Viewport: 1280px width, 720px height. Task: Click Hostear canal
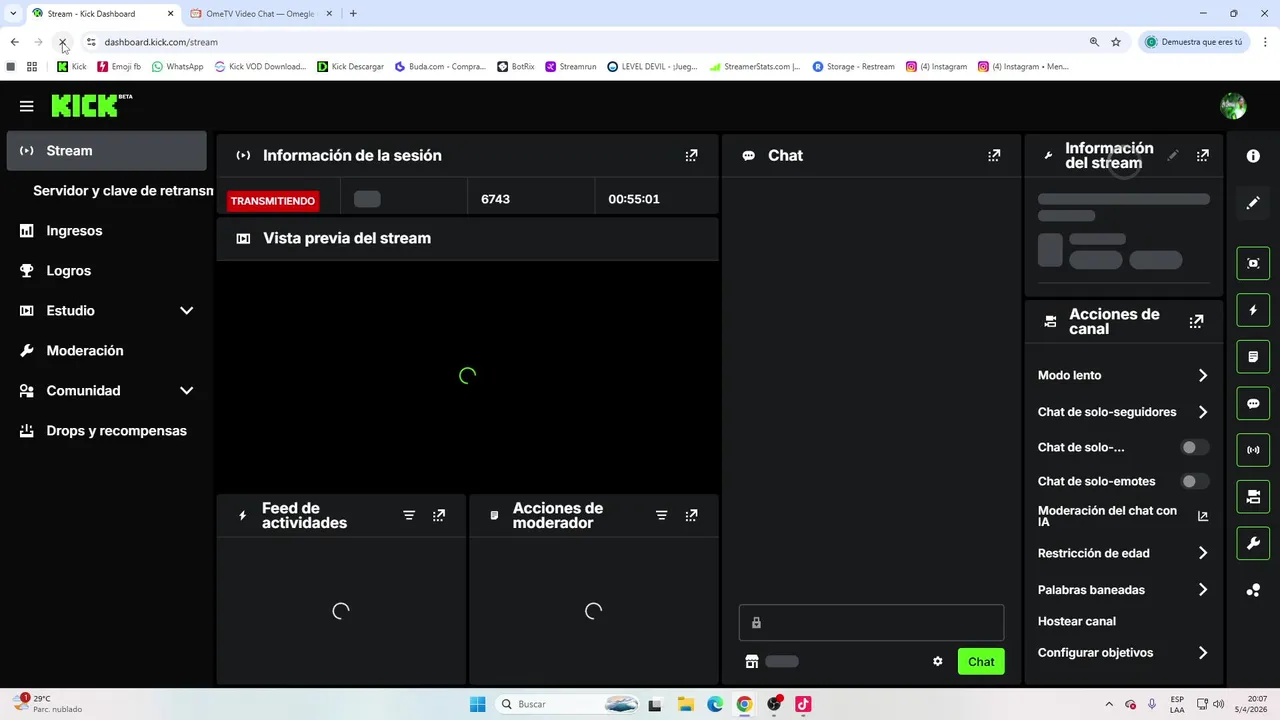pos(1076,621)
